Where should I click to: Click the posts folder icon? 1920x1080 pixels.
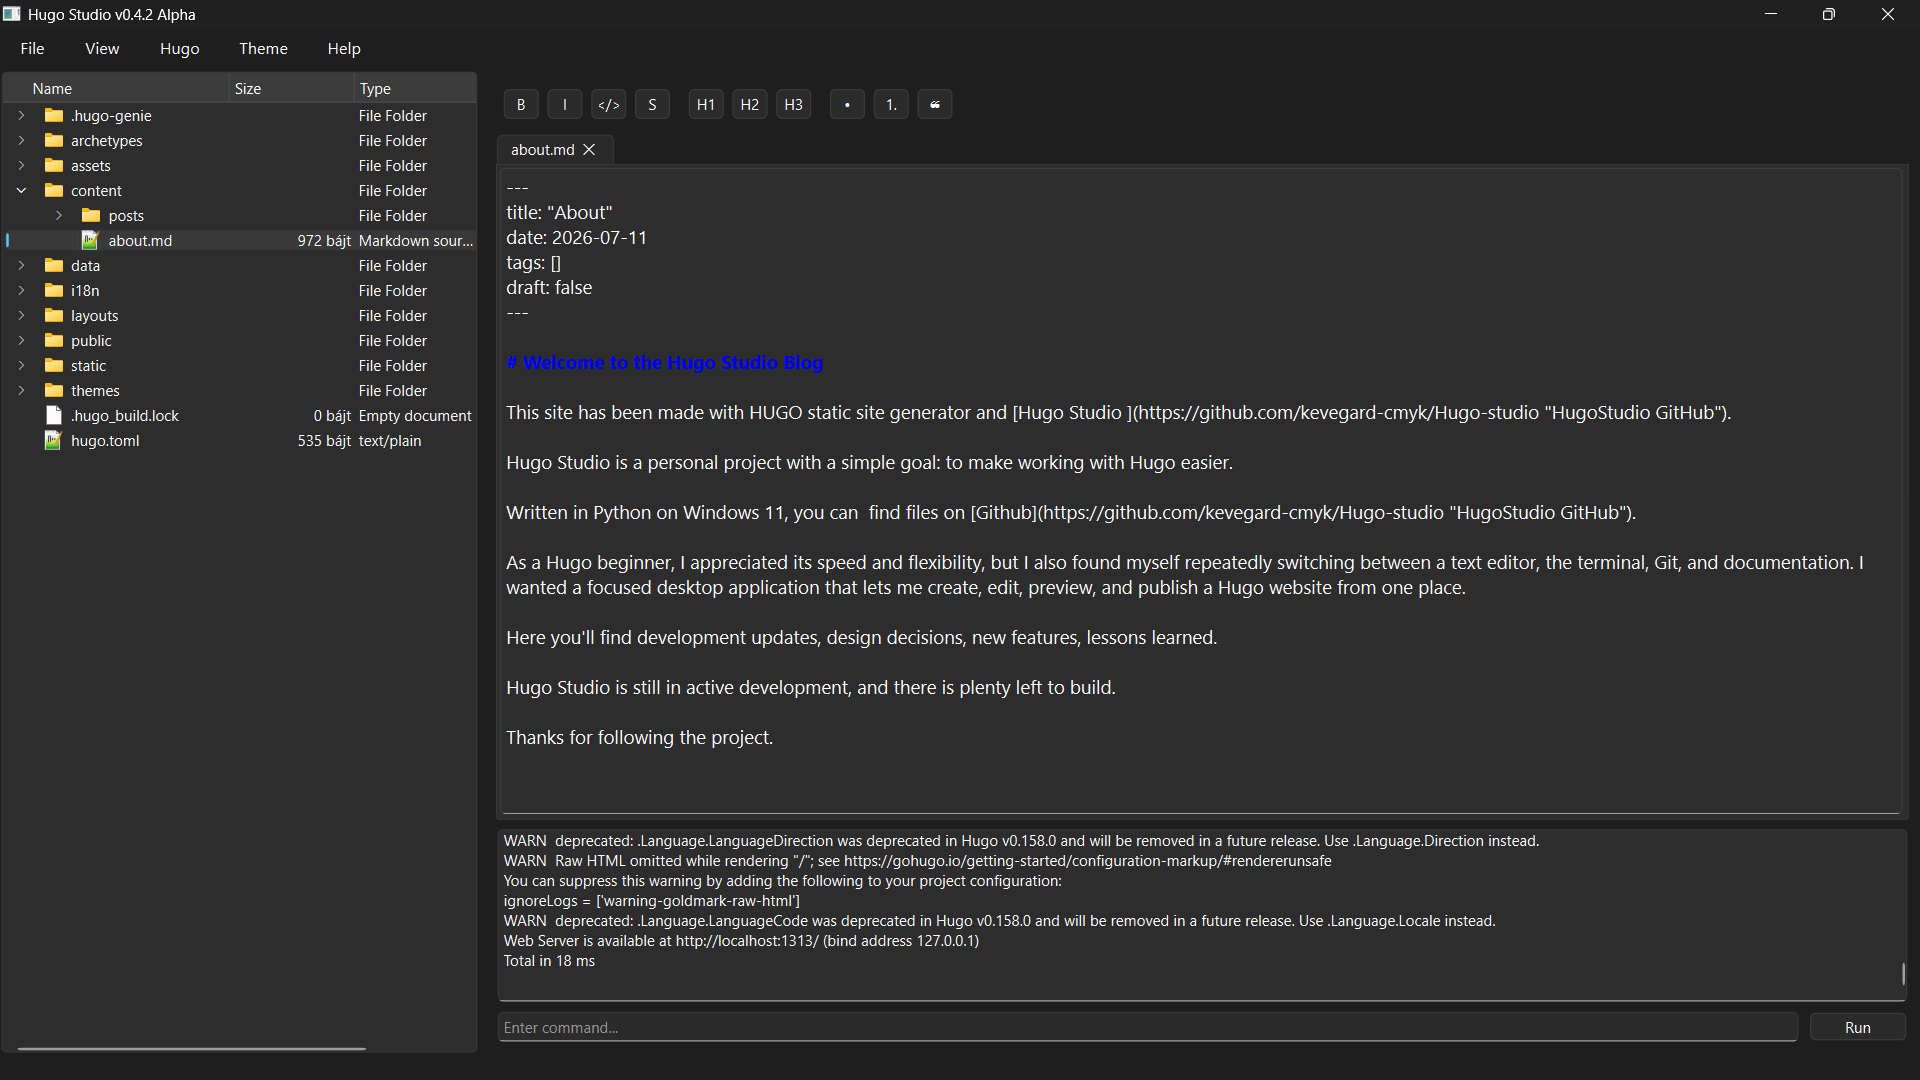click(x=91, y=215)
